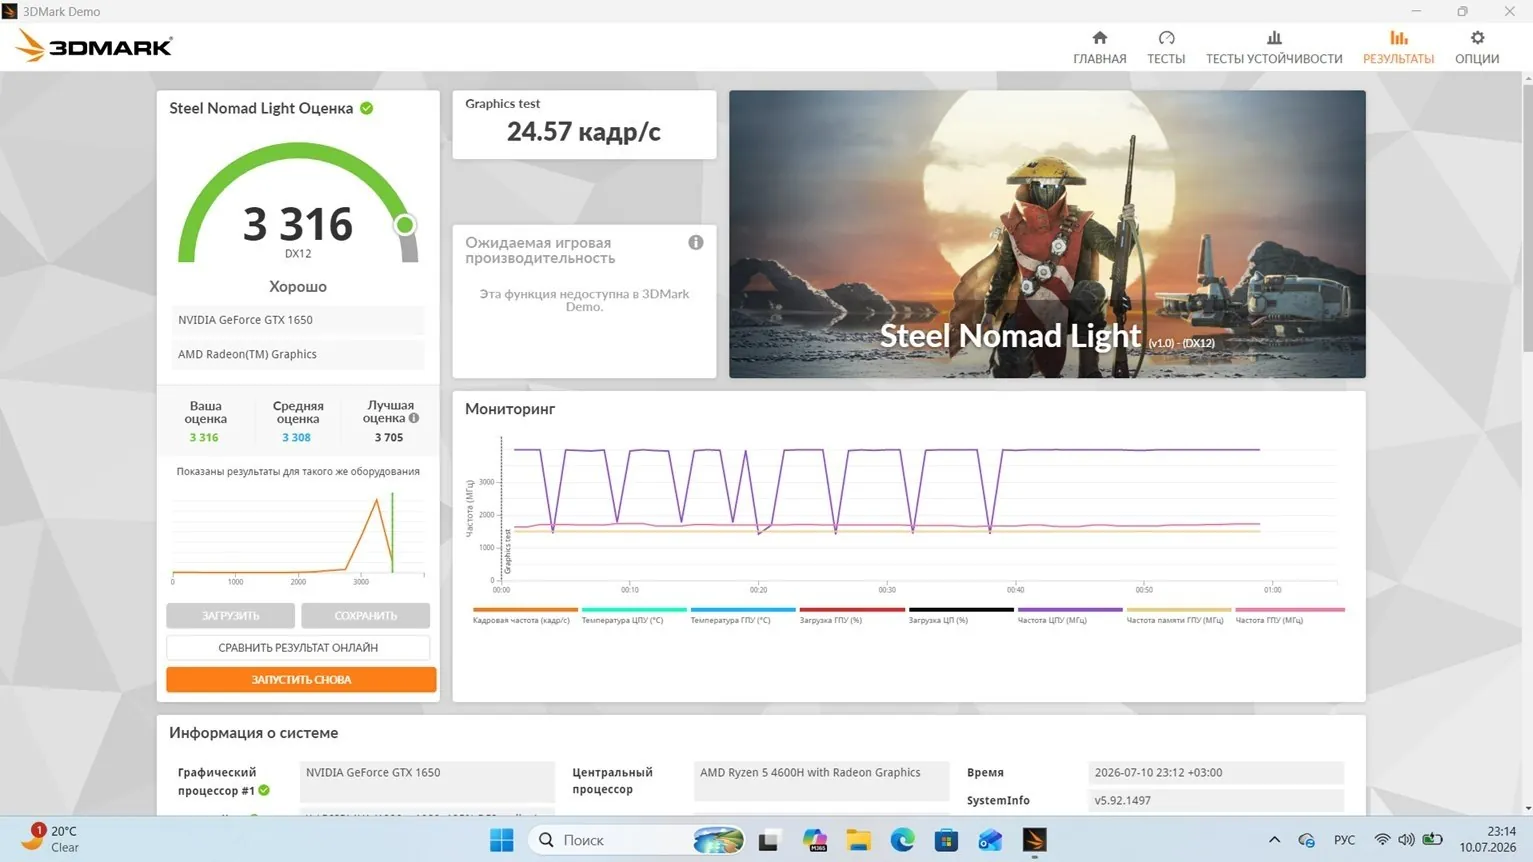The height and width of the screenshot is (862, 1533).
Task: Expand hidden system tray icons chevron
Action: coord(1274,840)
